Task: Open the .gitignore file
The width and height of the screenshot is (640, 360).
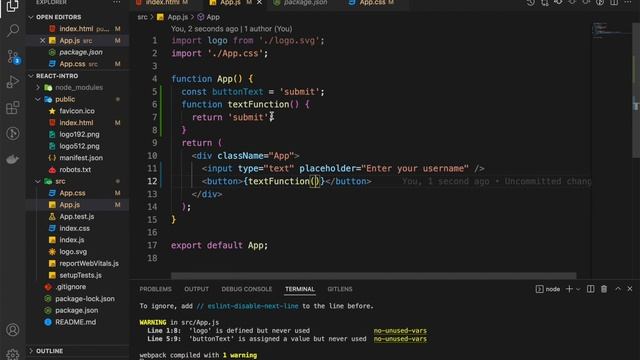Action: click(x=71, y=287)
